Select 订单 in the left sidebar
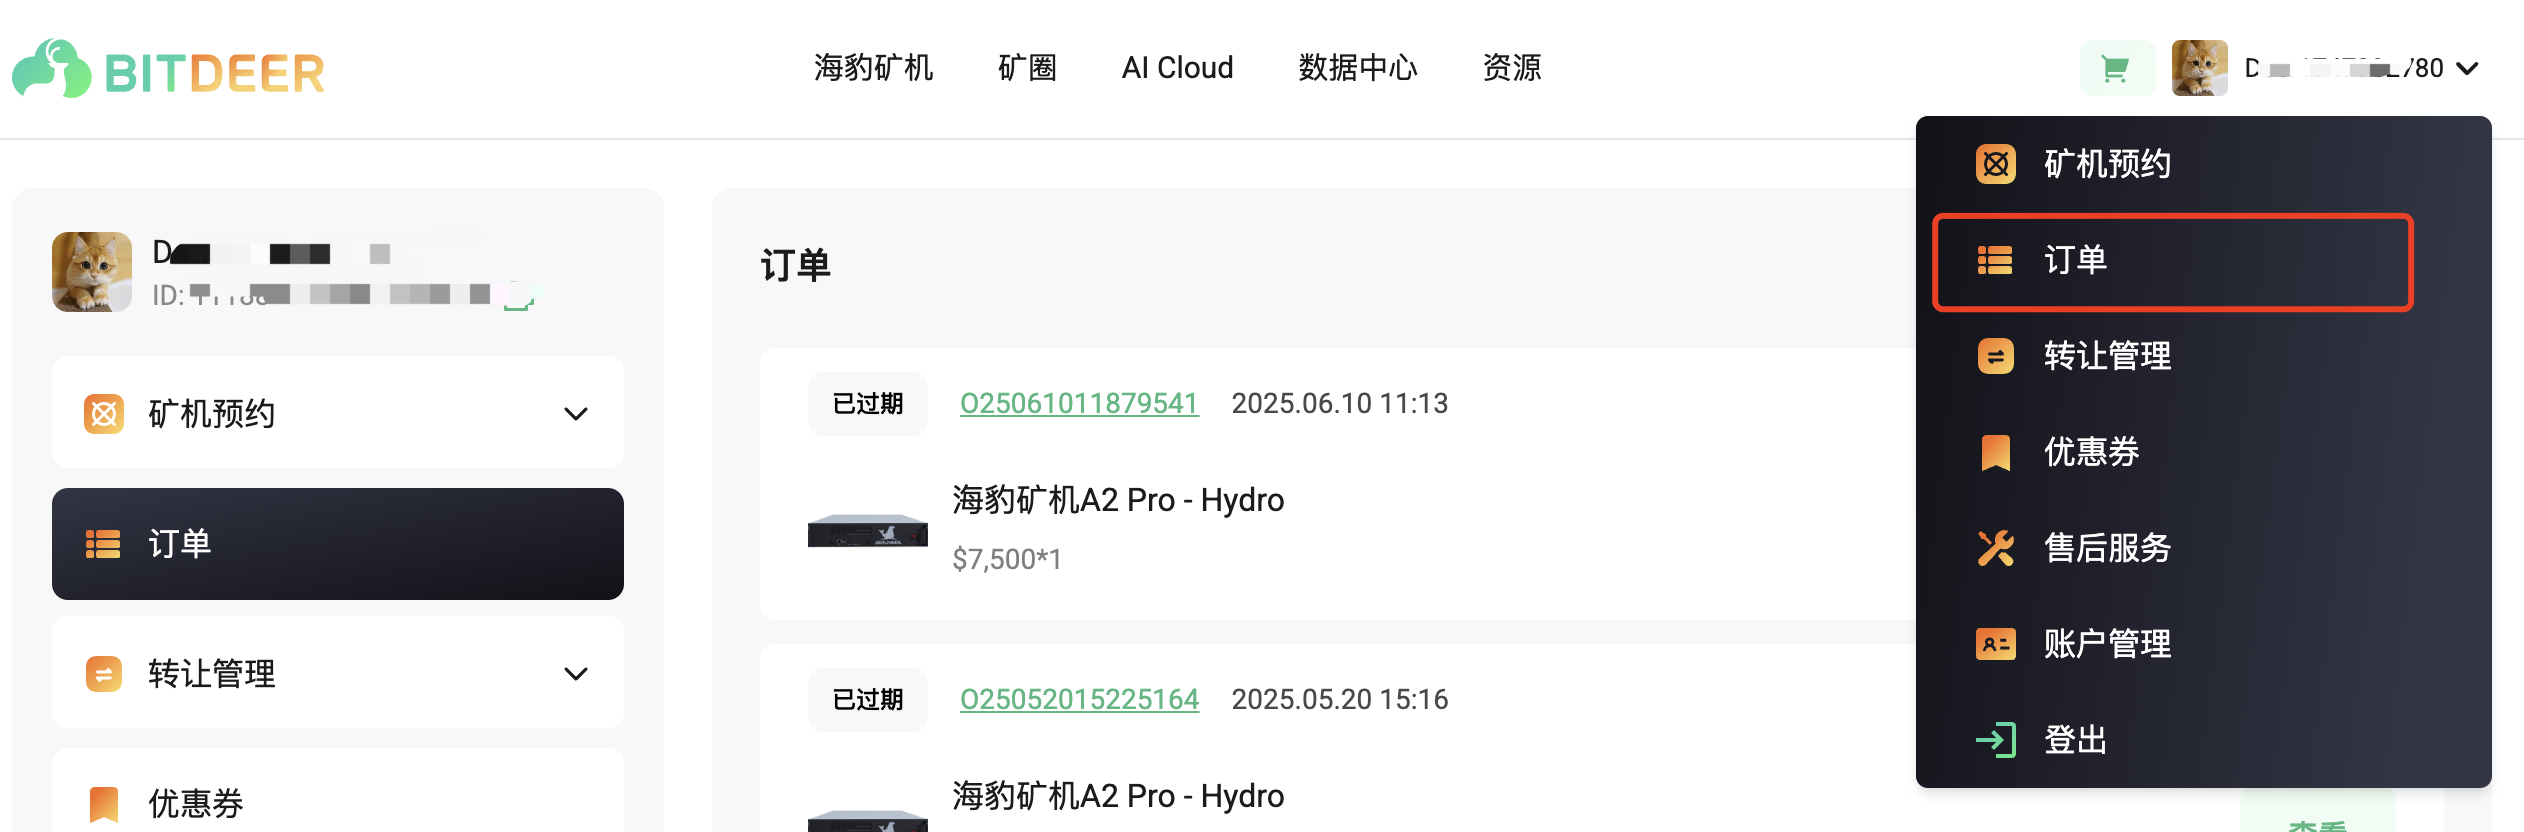2524x832 pixels. tap(338, 544)
